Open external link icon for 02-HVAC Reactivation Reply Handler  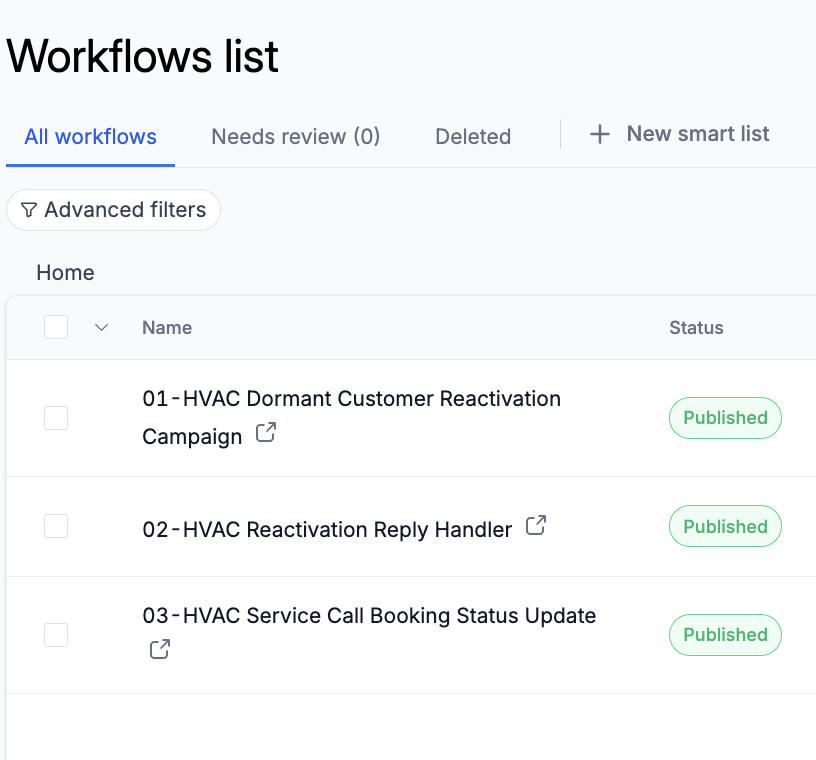click(536, 525)
